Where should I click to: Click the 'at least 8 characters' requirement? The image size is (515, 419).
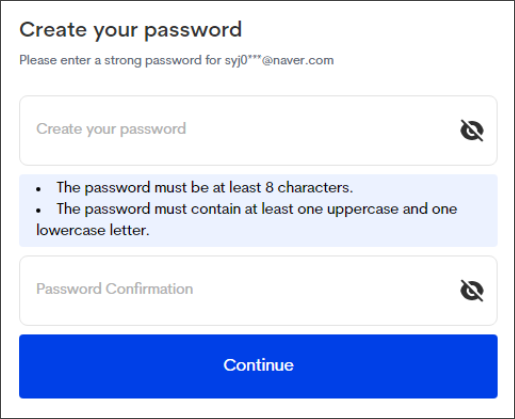pos(204,188)
